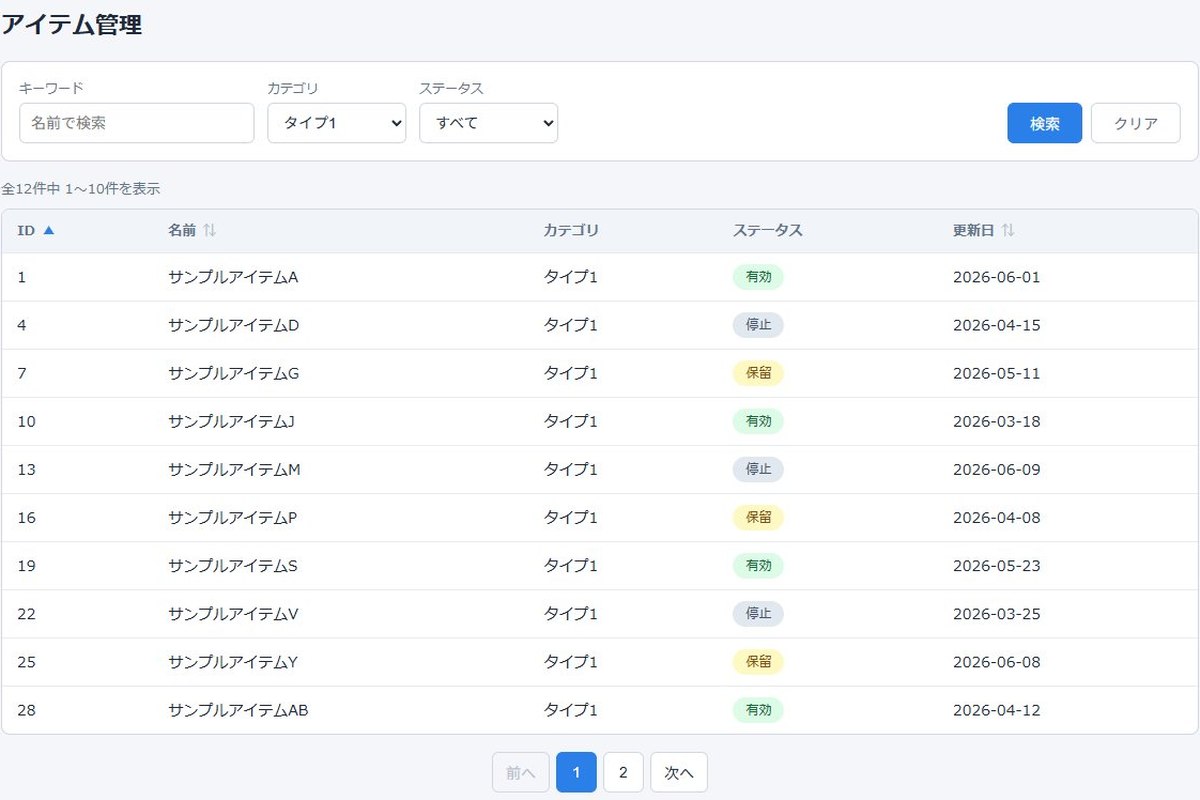Click ID cell 28
Screen dimensions: 1200x800
(27, 710)
